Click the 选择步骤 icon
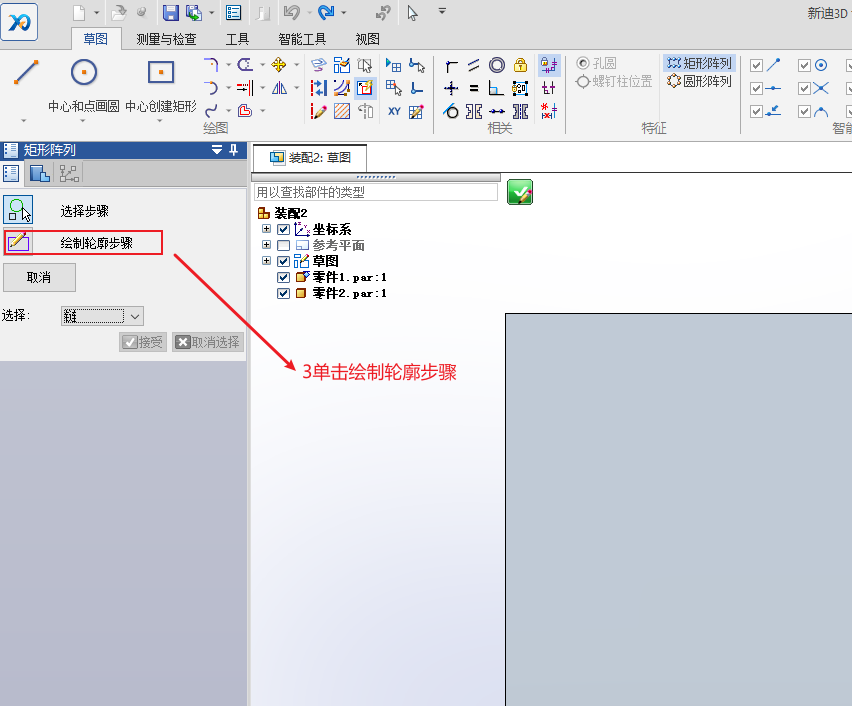 18,210
